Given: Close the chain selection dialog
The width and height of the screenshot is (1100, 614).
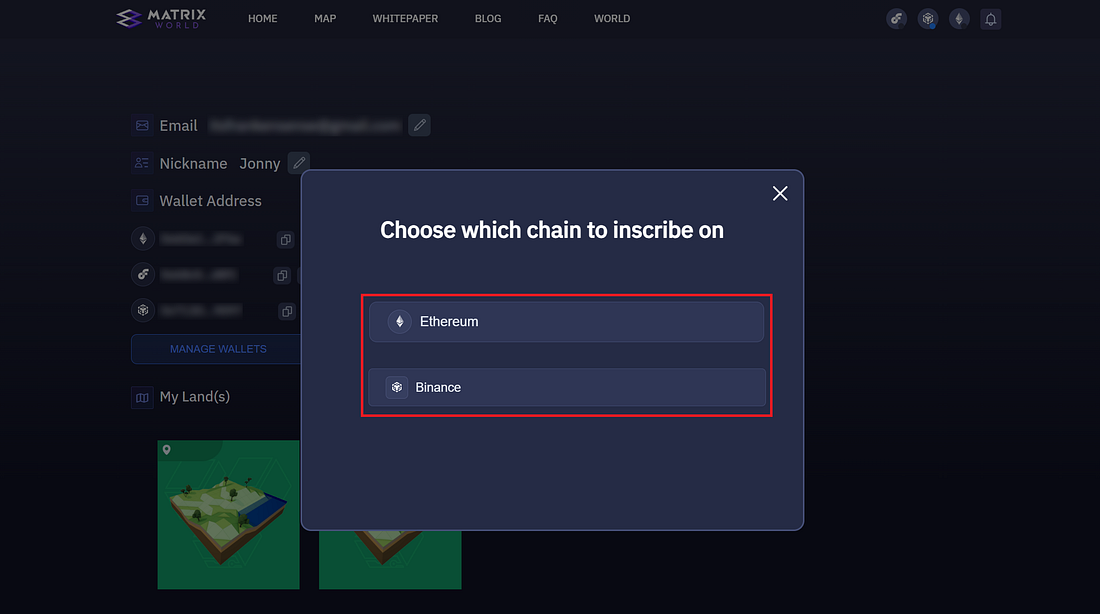Looking at the screenshot, I should tap(780, 193).
